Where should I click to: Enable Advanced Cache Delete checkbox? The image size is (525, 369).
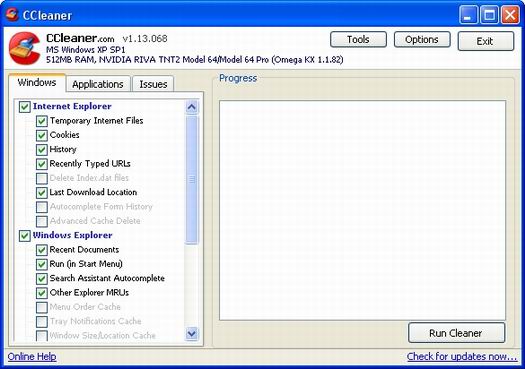pyautogui.click(x=42, y=221)
